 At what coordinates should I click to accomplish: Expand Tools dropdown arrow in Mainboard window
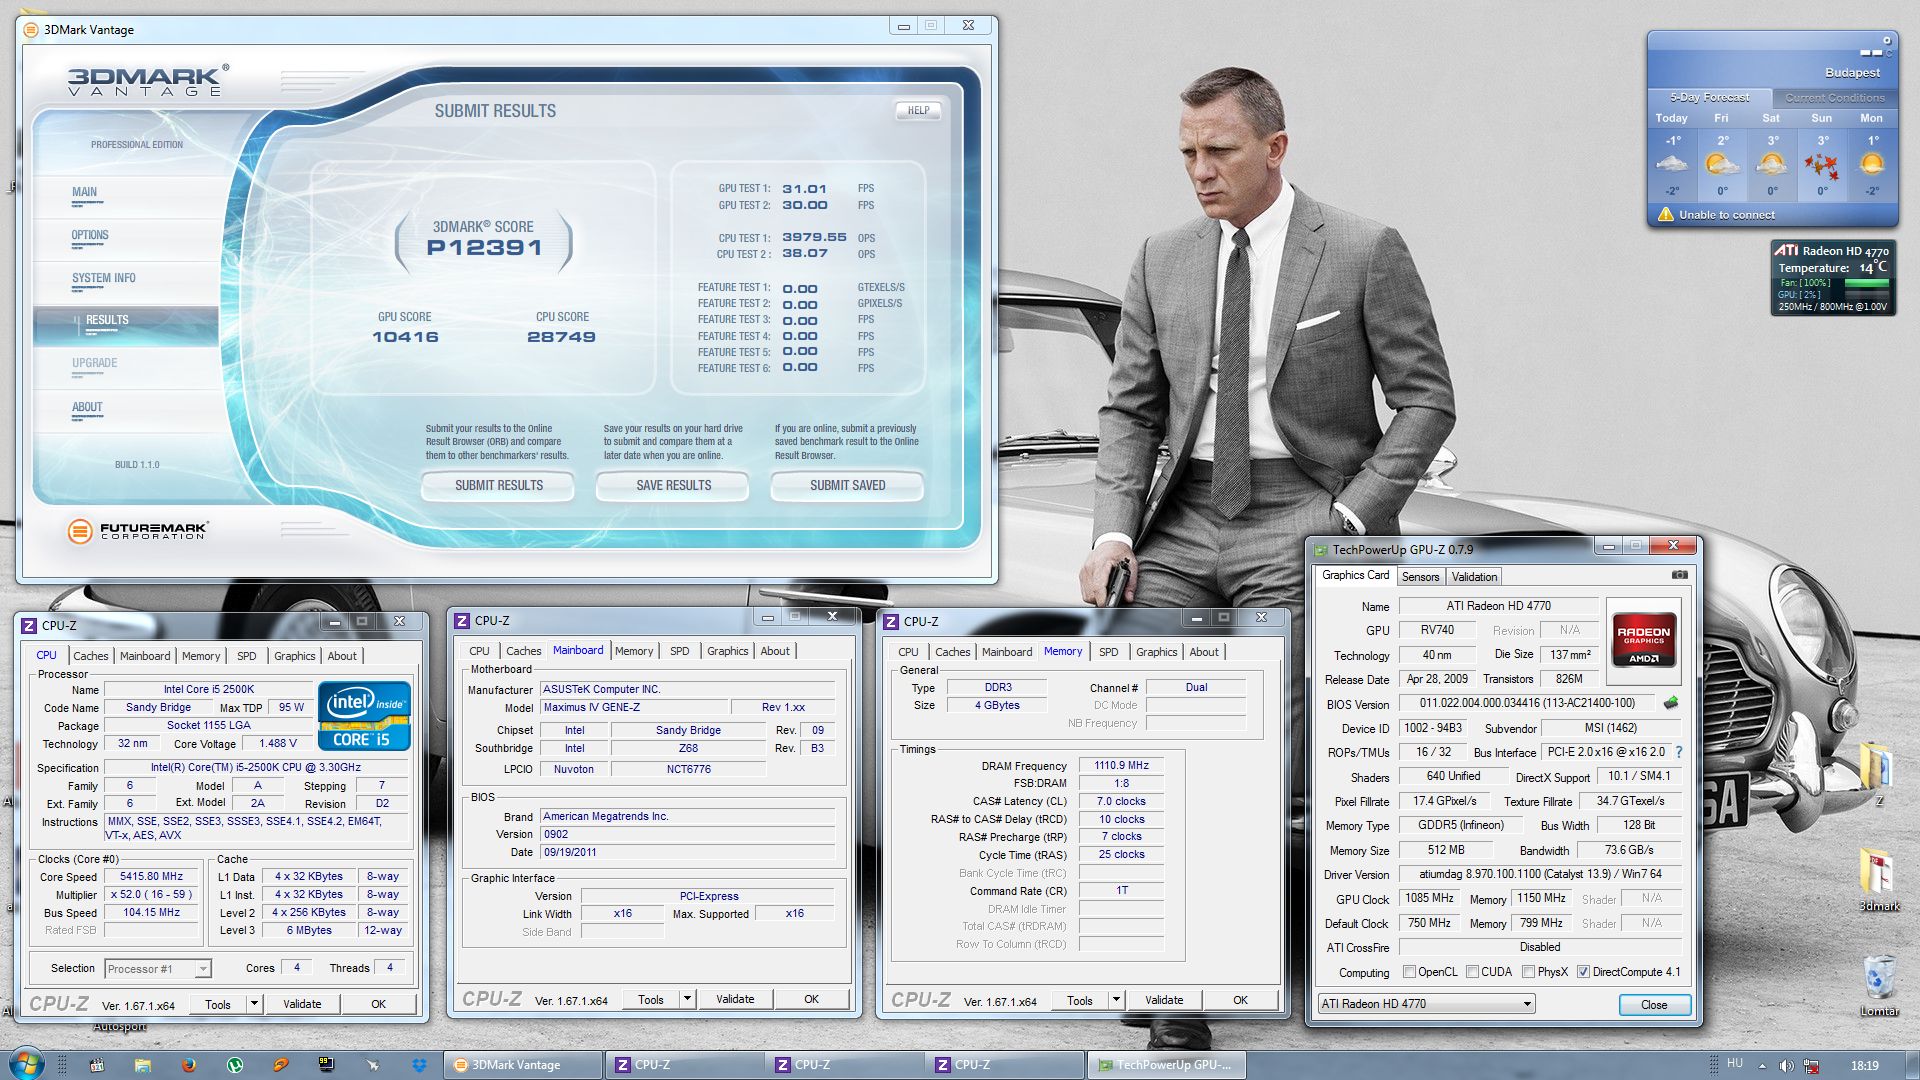(687, 999)
